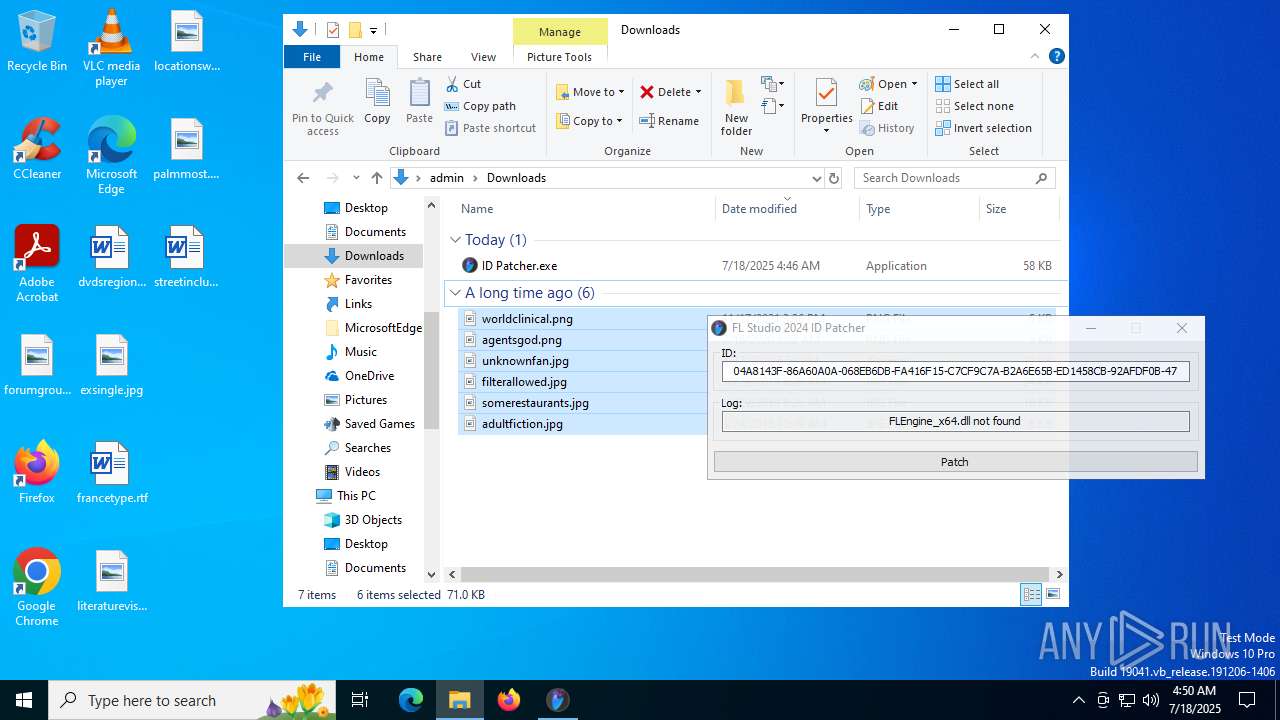Image resolution: width=1280 pixels, height=720 pixels.
Task: Create a New folder
Action: pyautogui.click(x=736, y=107)
